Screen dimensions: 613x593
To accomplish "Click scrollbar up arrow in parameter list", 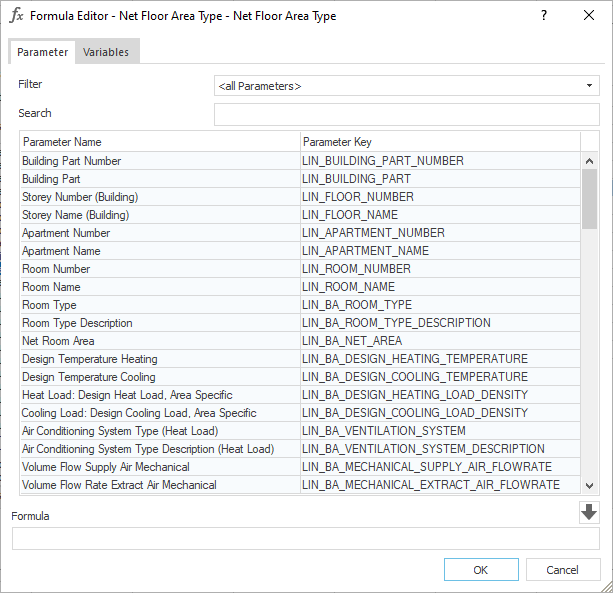I will pos(590,161).
